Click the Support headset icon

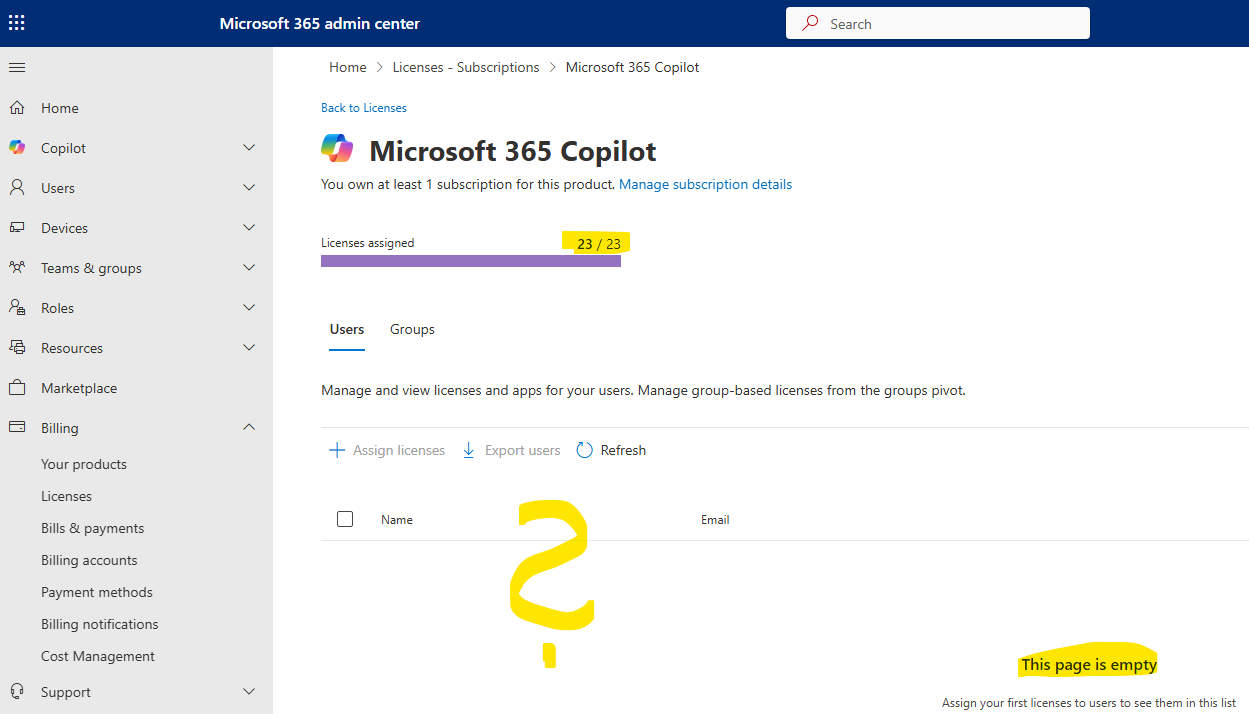[17, 692]
